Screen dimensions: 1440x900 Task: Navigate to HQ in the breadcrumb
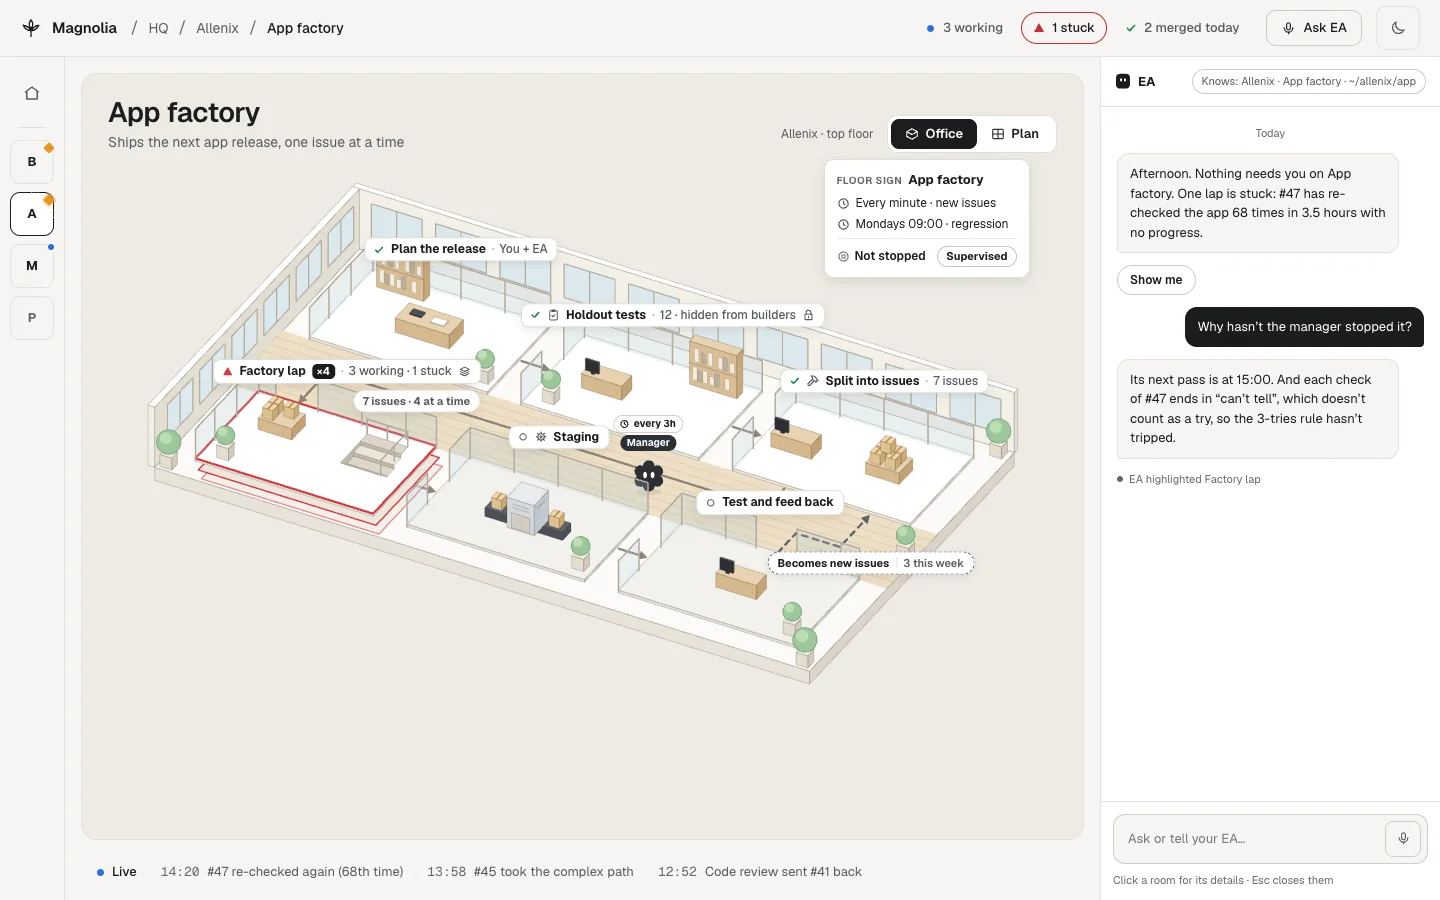[158, 28]
